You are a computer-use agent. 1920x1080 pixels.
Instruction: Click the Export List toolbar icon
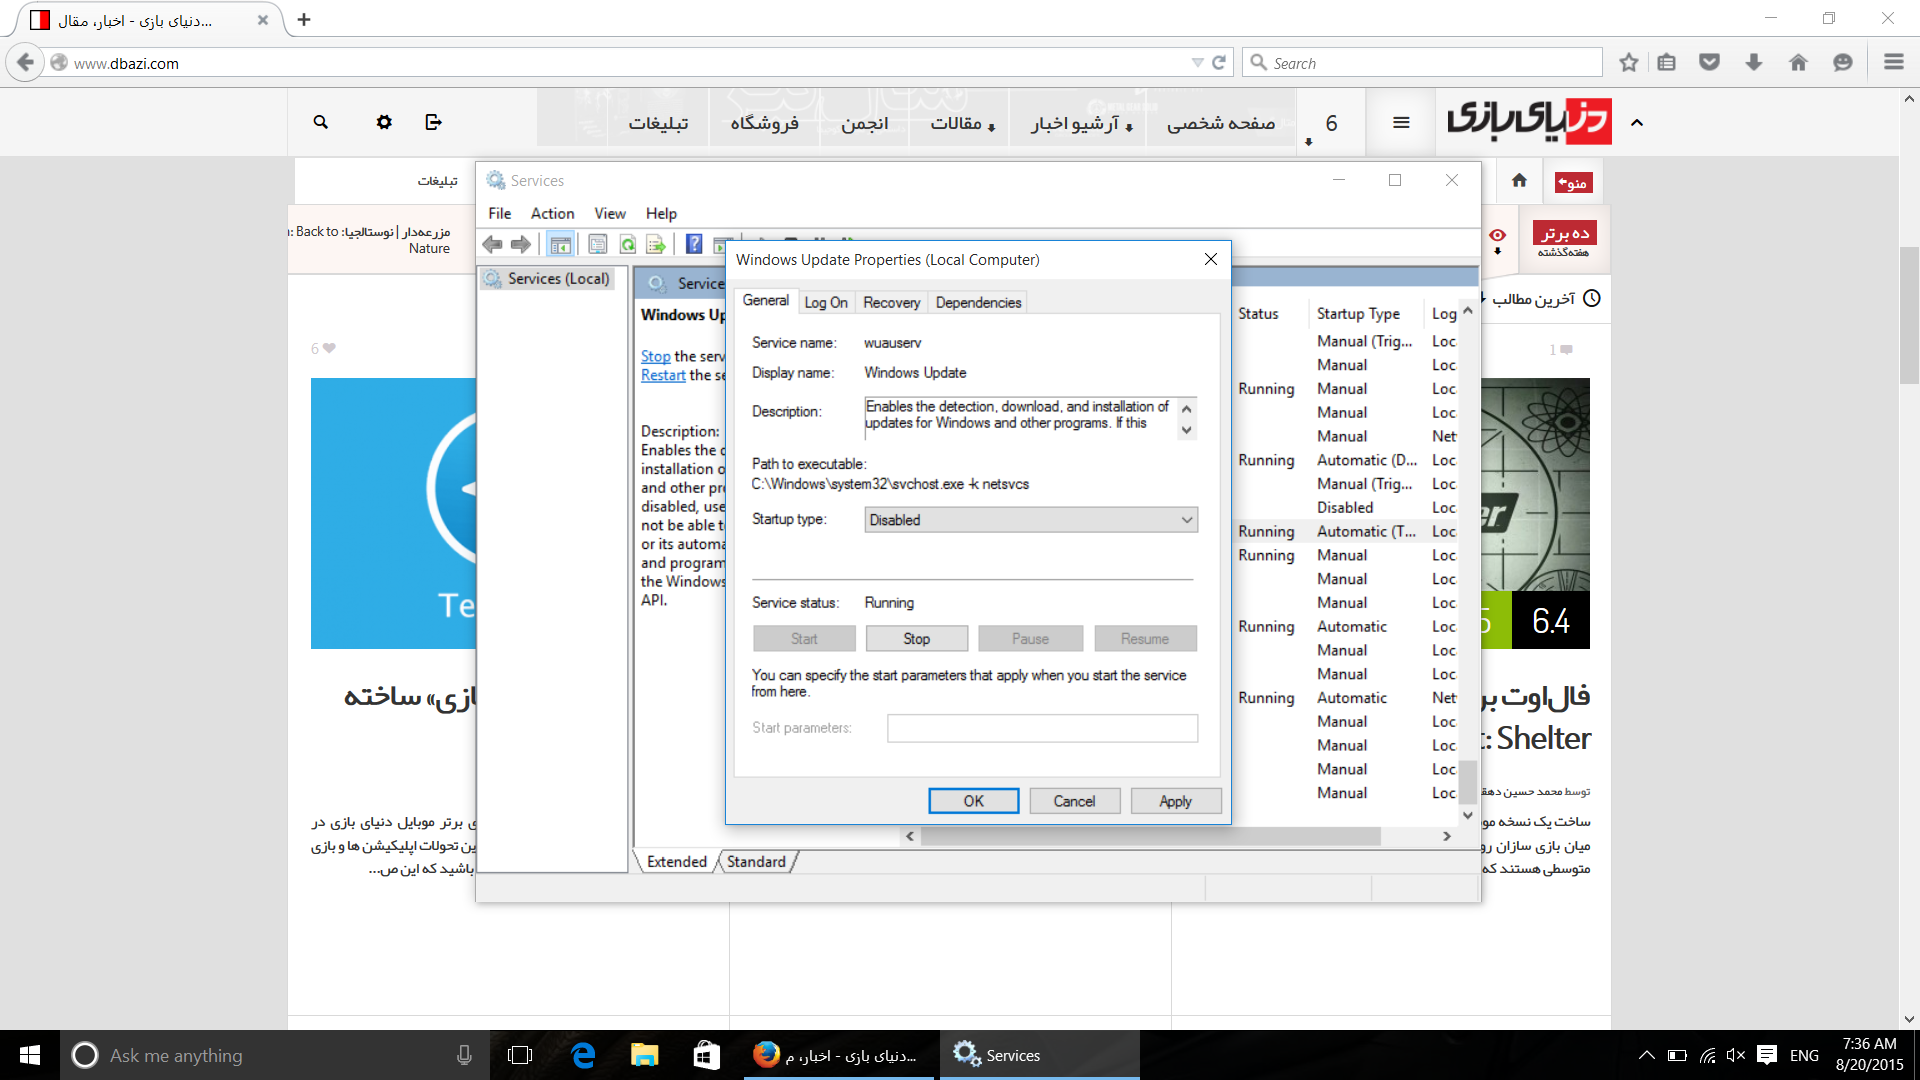click(x=656, y=244)
